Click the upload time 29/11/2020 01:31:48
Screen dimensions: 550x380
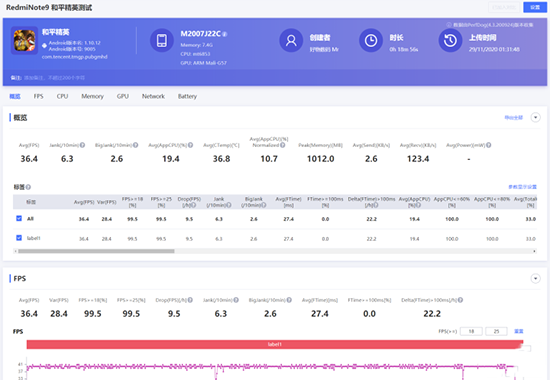coord(494,49)
